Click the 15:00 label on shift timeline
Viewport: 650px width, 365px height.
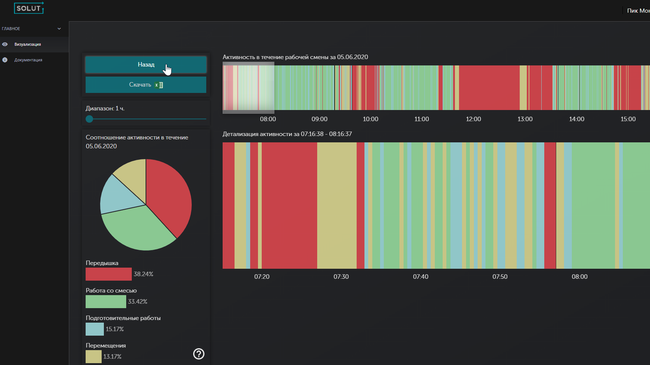(628, 119)
